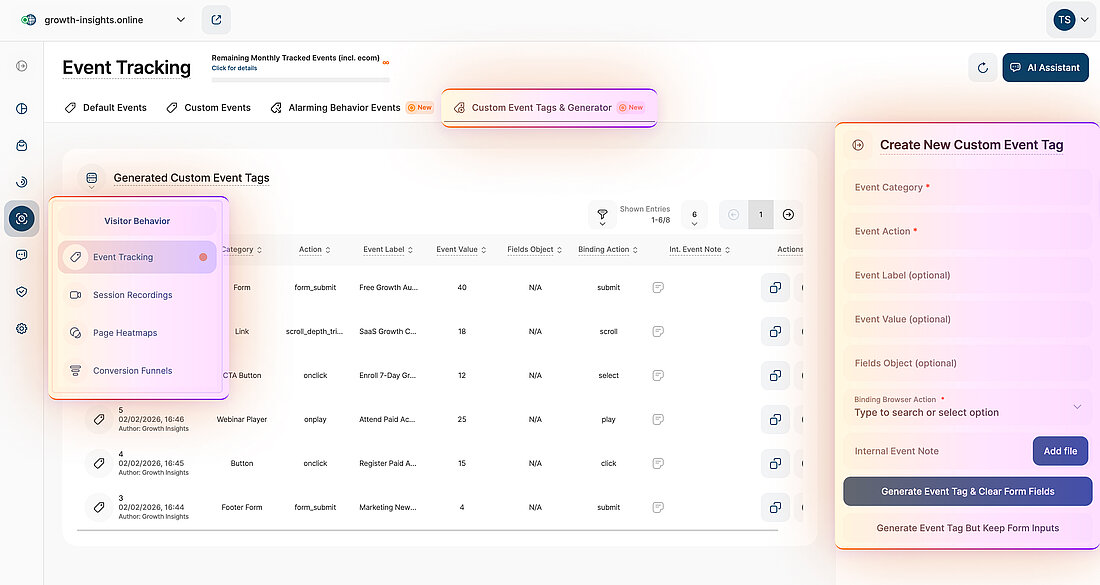Open the note icon for the Footer Form row

click(x=658, y=507)
